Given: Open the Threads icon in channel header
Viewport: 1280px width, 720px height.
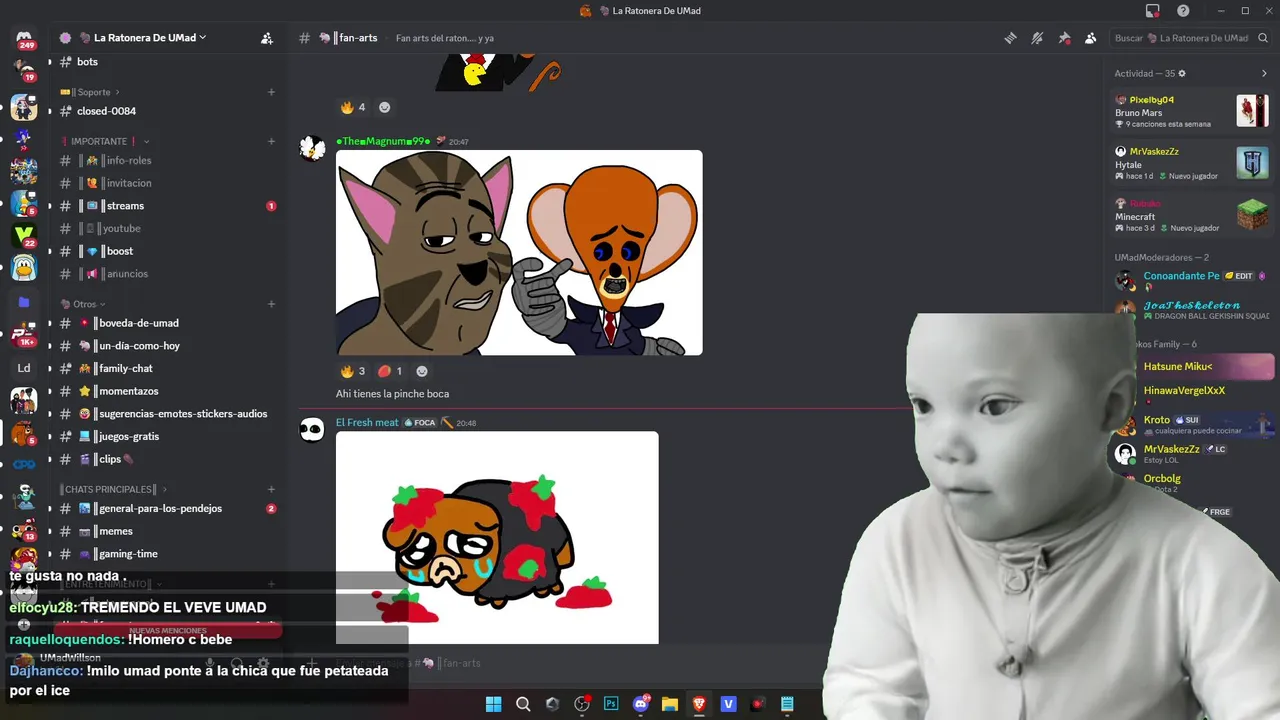Looking at the screenshot, I should (x=1011, y=38).
